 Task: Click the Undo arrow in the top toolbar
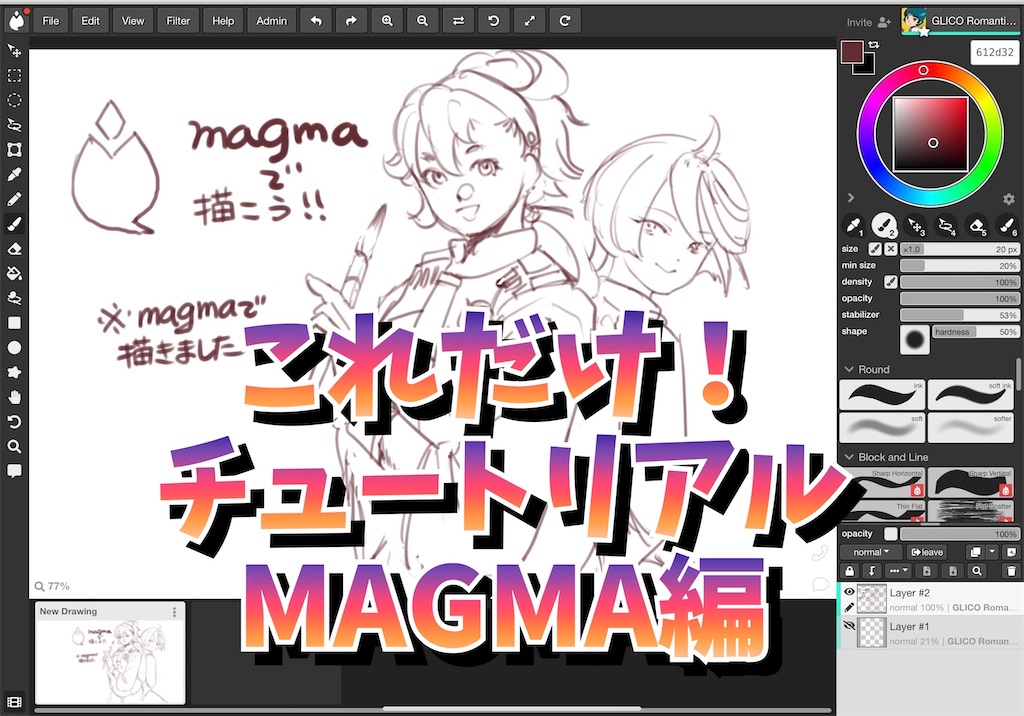315,20
